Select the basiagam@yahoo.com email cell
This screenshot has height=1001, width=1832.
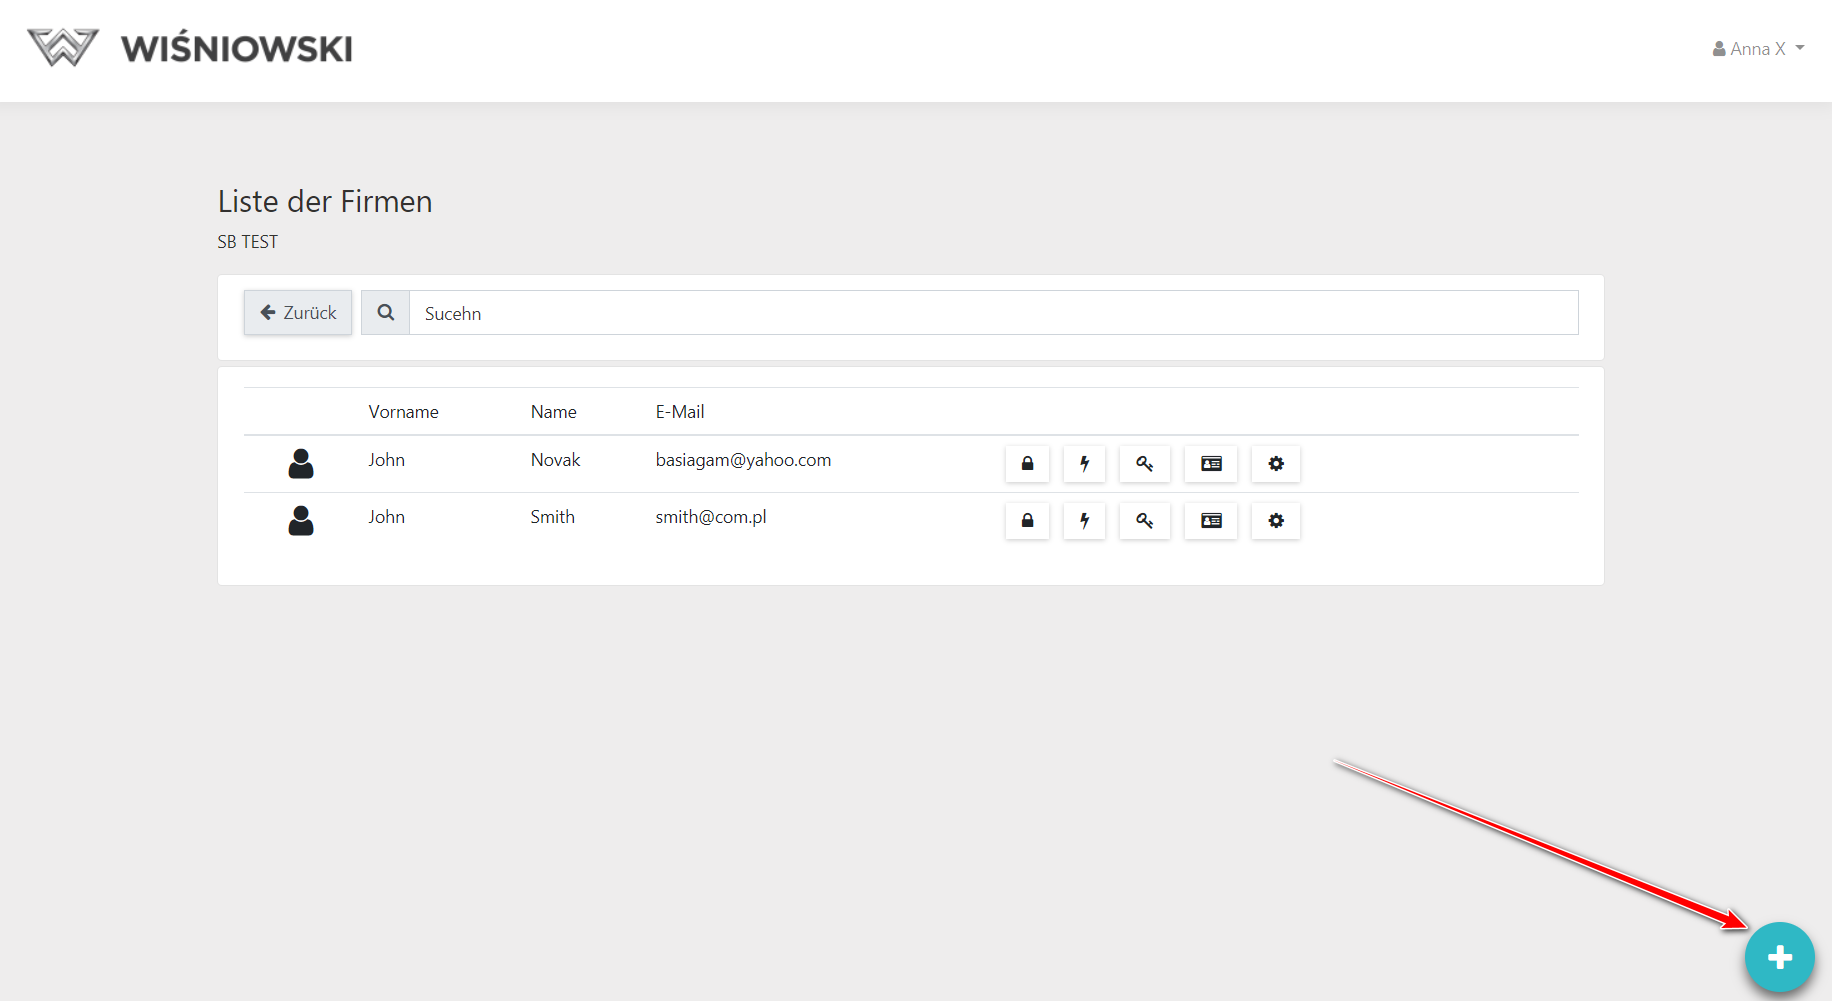click(743, 460)
